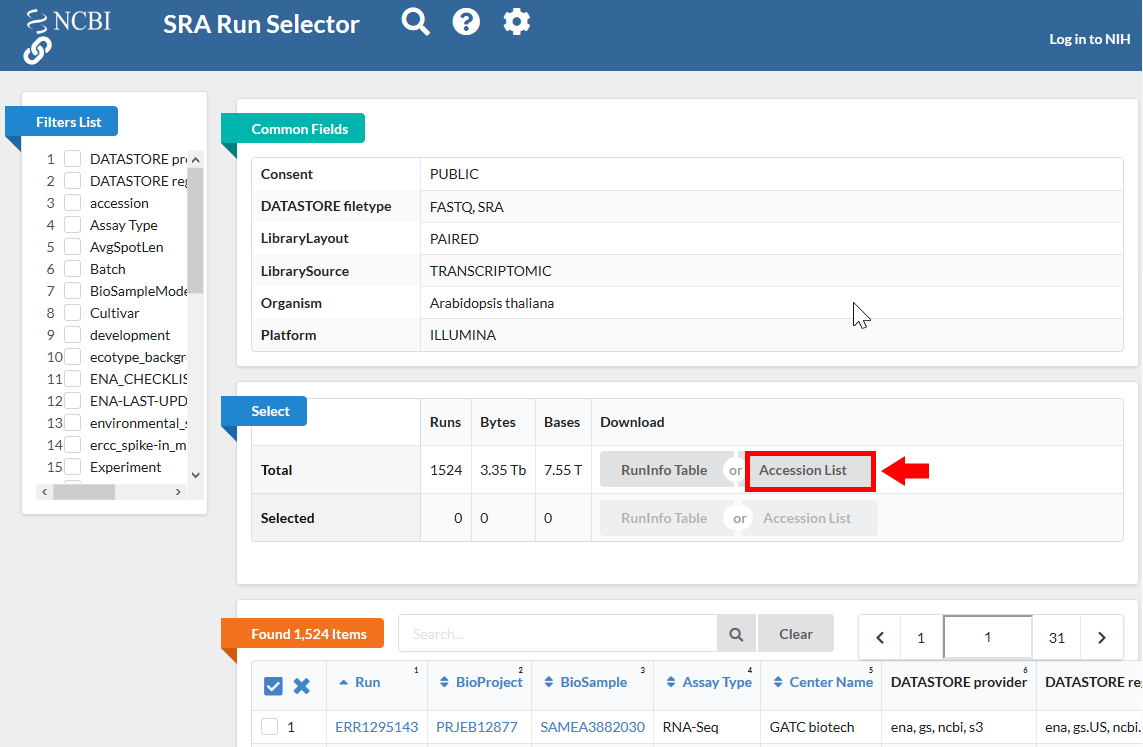Enable the ercc_spike-in filter checkbox
This screenshot has height=747, width=1143.
[x=72, y=445]
